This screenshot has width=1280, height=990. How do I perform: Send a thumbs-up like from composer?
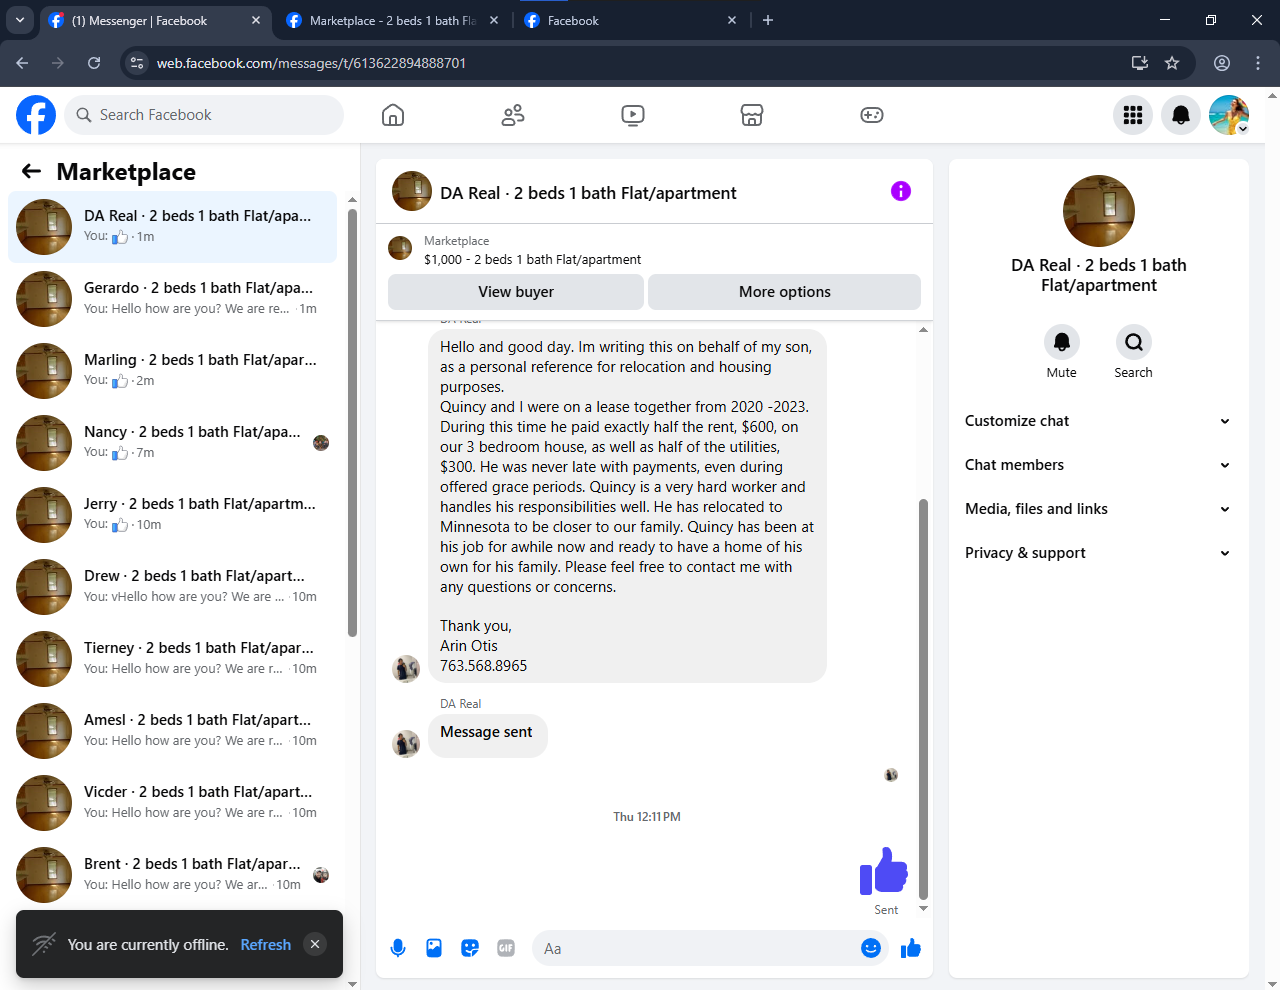click(x=910, y=948)
